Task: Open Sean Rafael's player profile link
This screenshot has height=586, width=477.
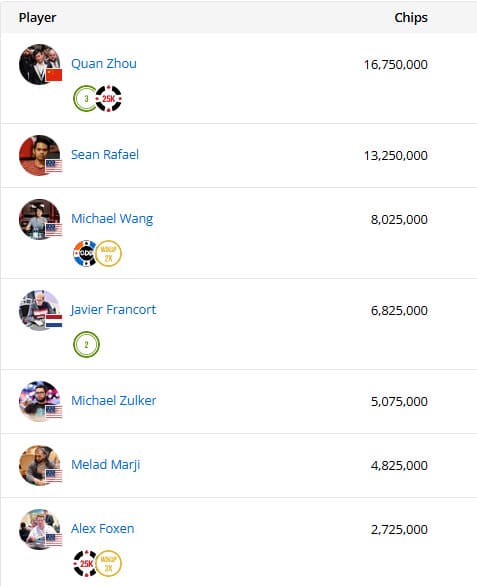Action: (x=105, y=155)
